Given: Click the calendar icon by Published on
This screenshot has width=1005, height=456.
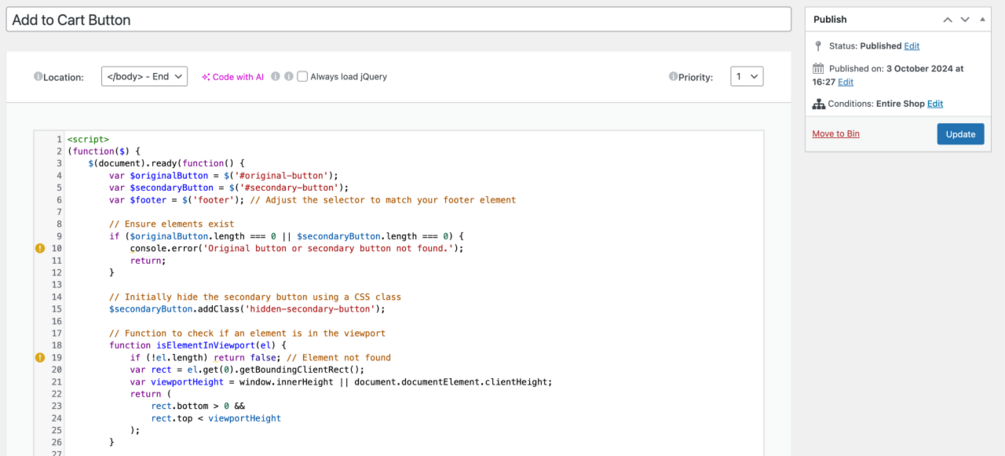Looking at the screenshot, I should [818, 69].
